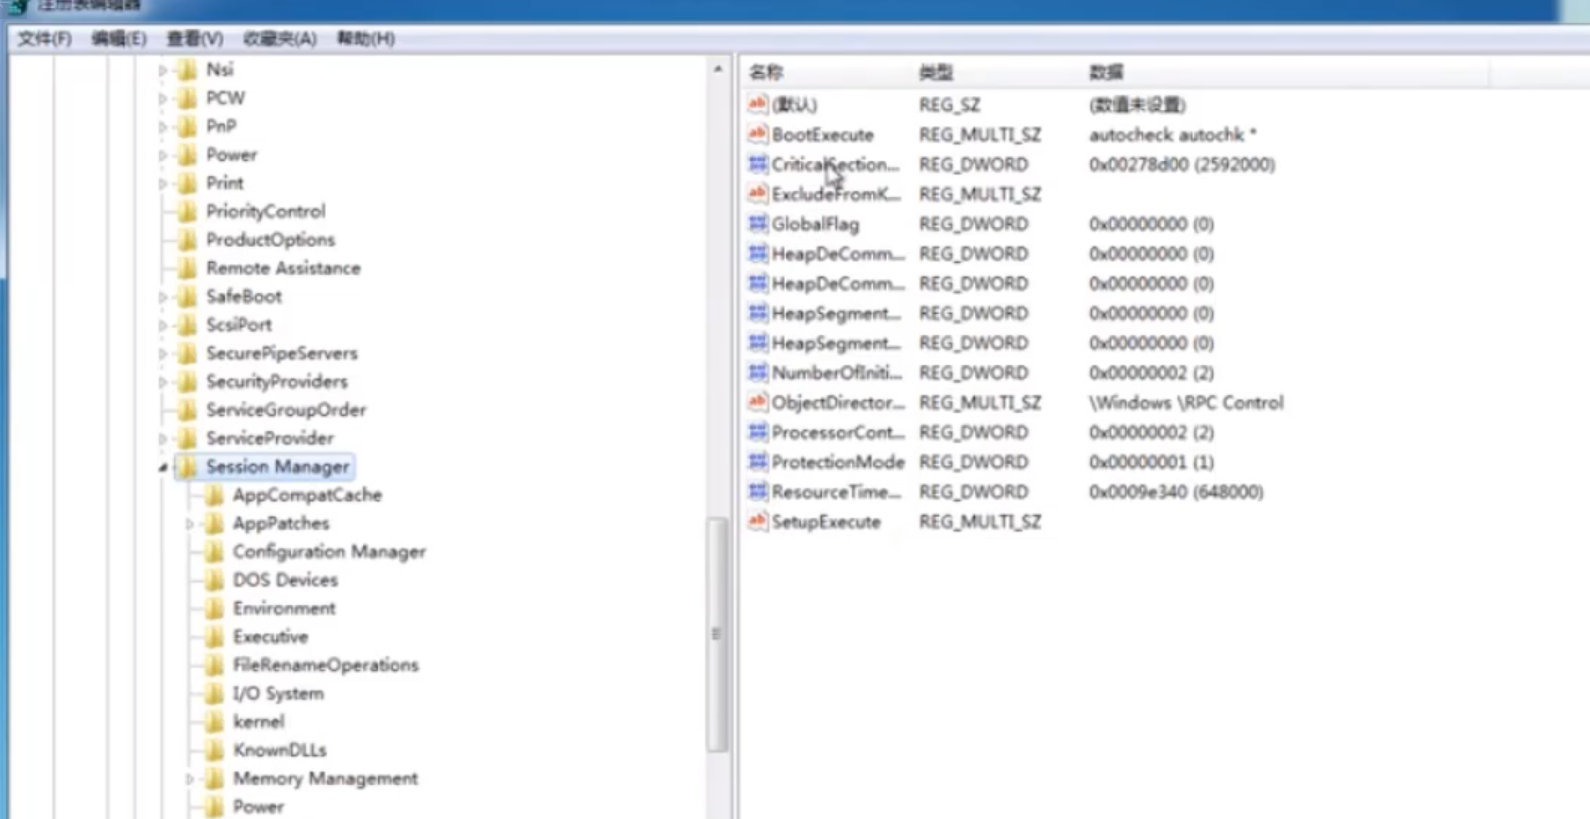
Task: Click the ProcessorCont DWORD value icon
Action: [x=757, y=432]
